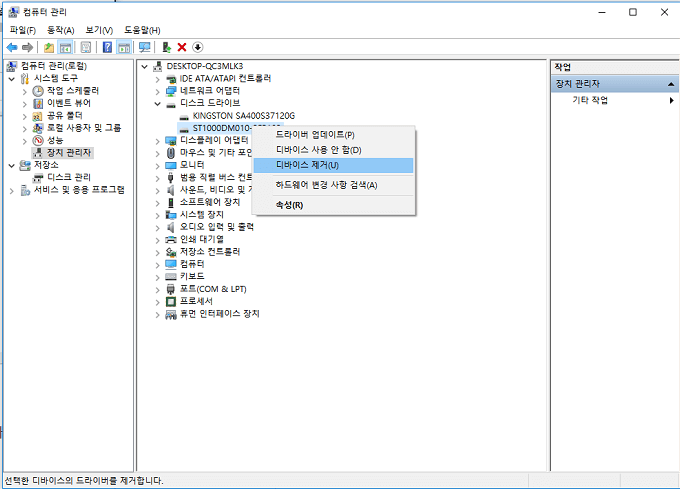Screen dimensions: 680x489
Task: Expand the 네트워크 어댑터 category
Action: [x=158, y=90]
